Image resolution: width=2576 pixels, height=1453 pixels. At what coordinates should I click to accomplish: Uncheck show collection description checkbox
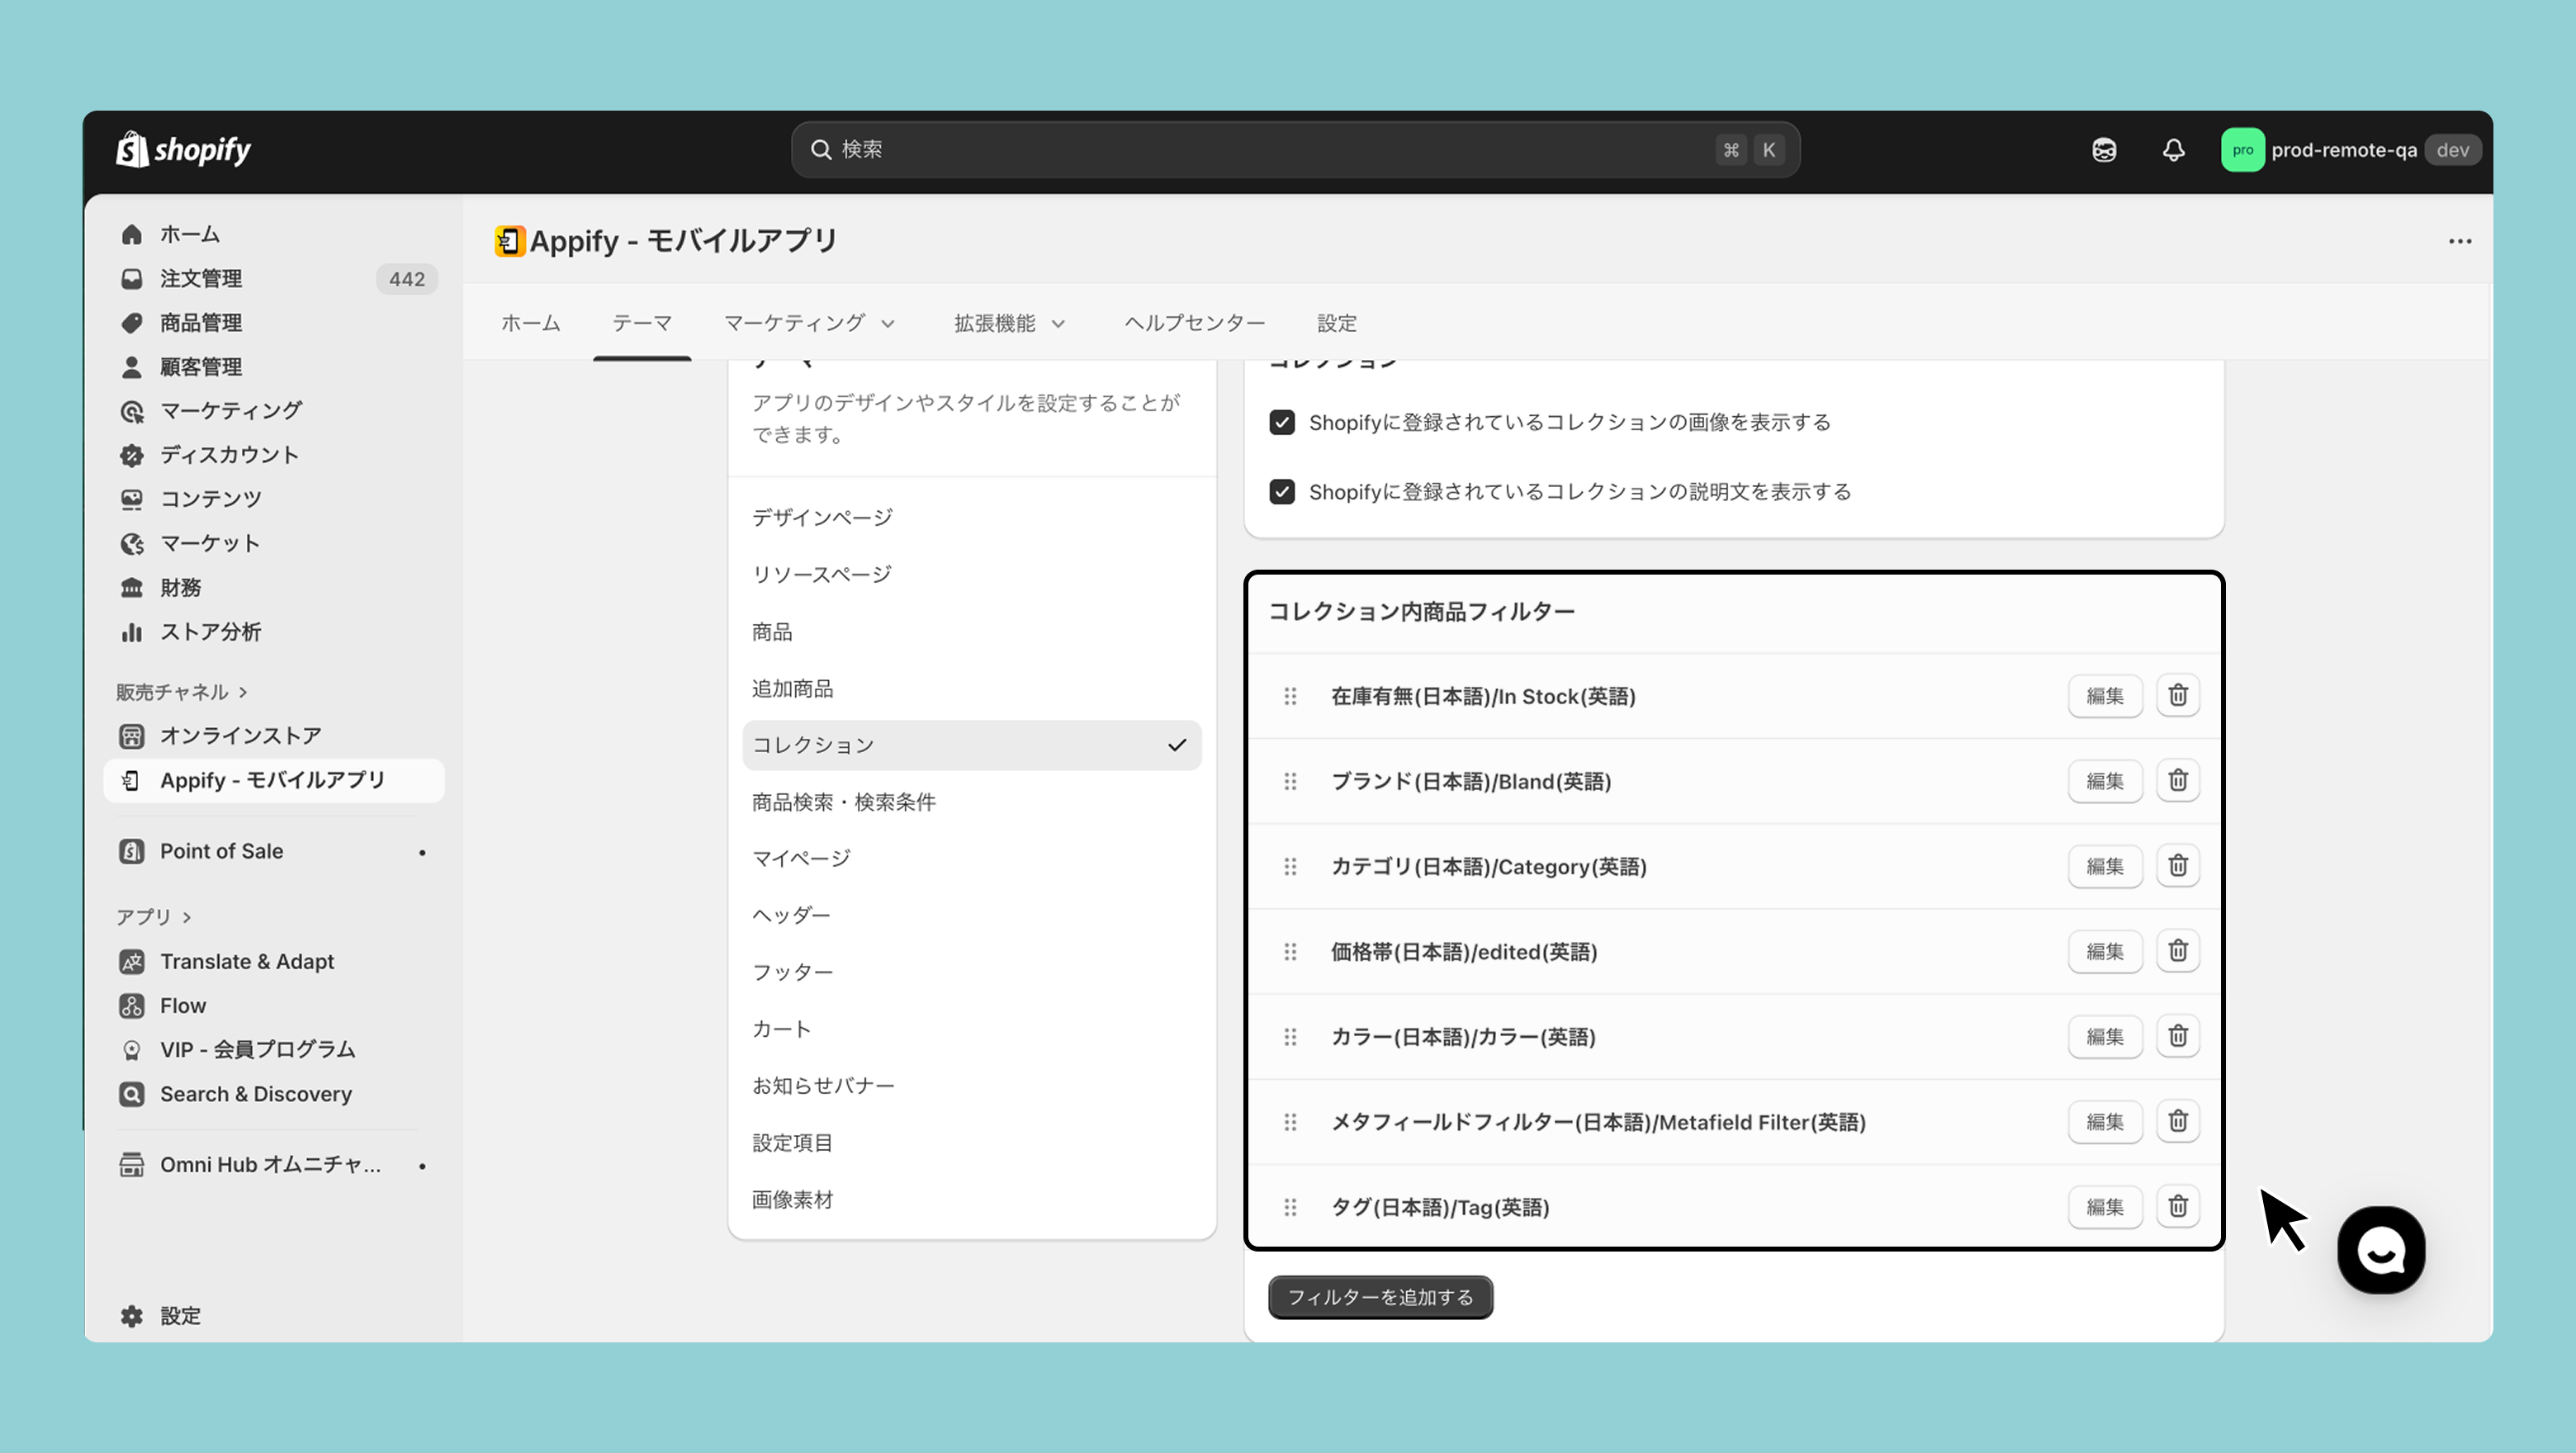click(x=1282, y=492)
